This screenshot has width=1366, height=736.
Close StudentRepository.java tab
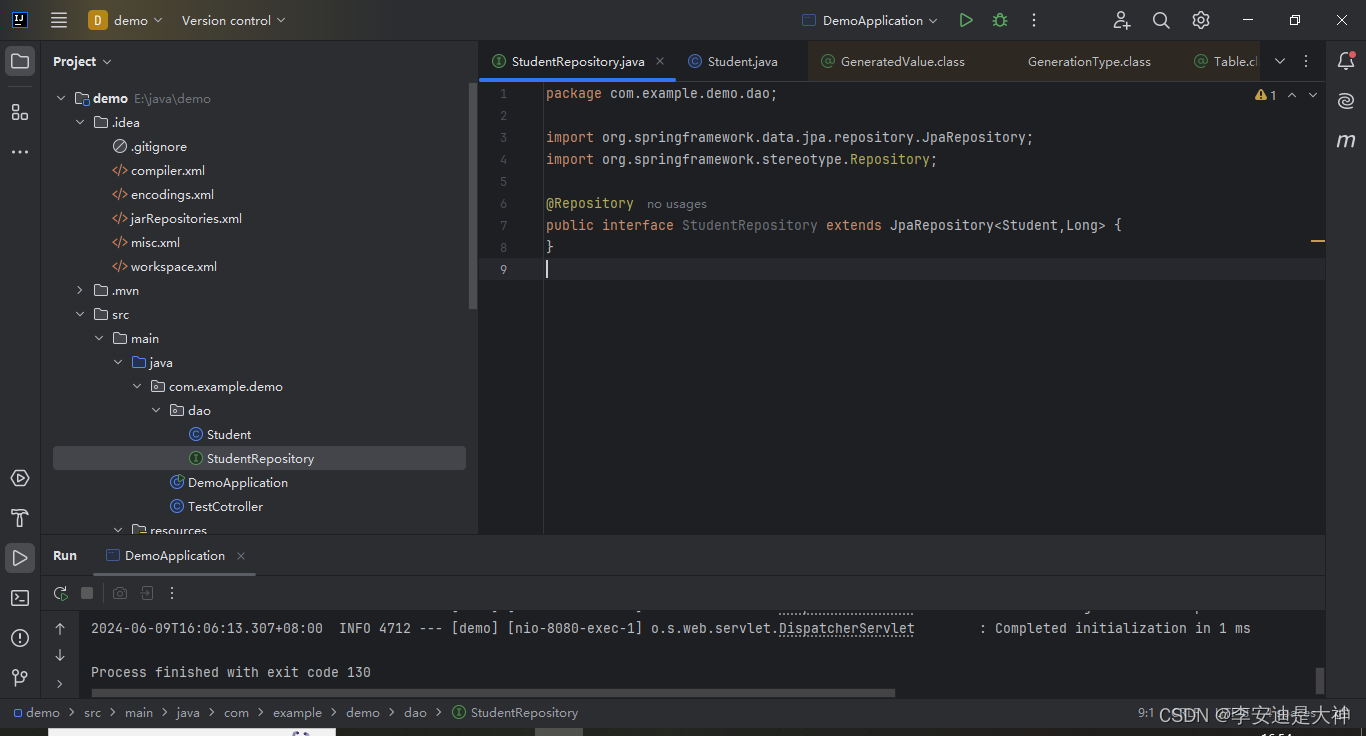coord(660,61)
